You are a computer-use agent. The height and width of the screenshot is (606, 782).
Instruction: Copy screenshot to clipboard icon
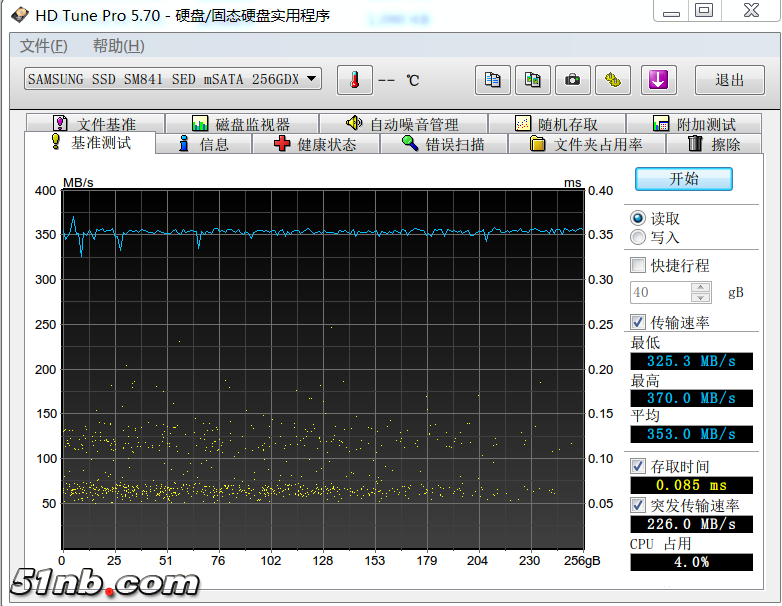pos(533,80)
